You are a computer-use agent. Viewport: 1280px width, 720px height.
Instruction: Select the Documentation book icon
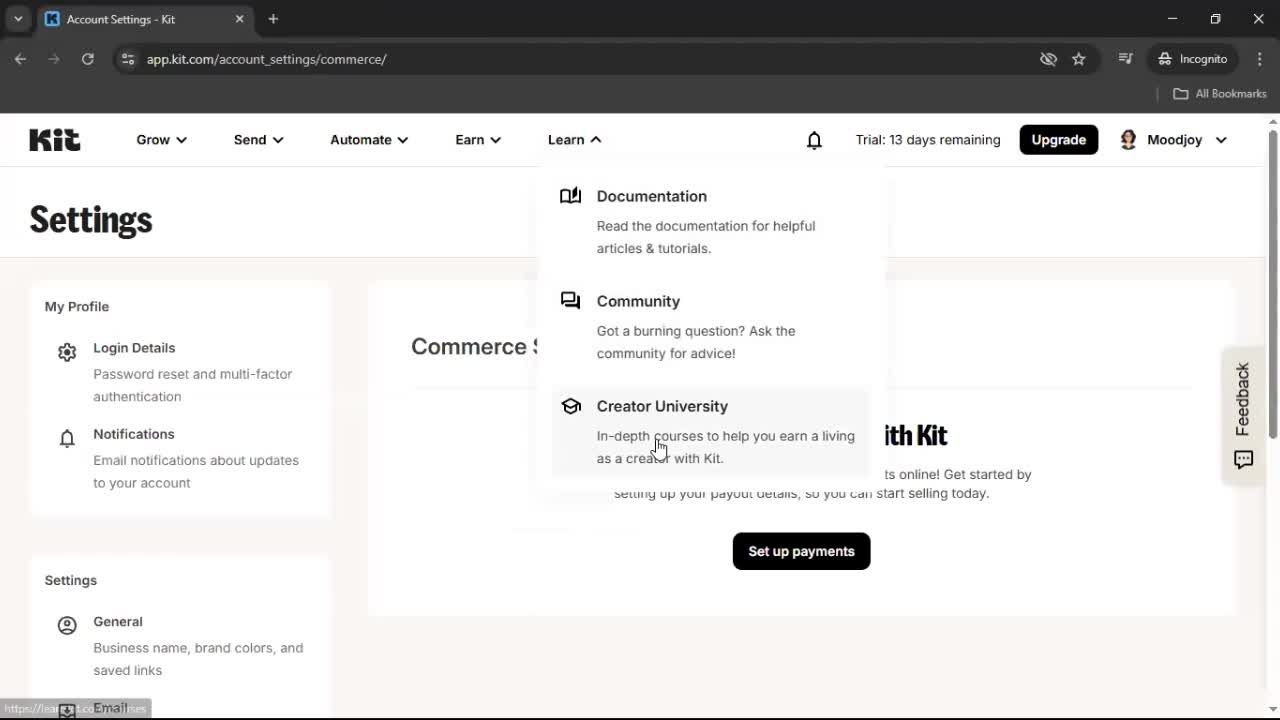(x=570, y=195)
